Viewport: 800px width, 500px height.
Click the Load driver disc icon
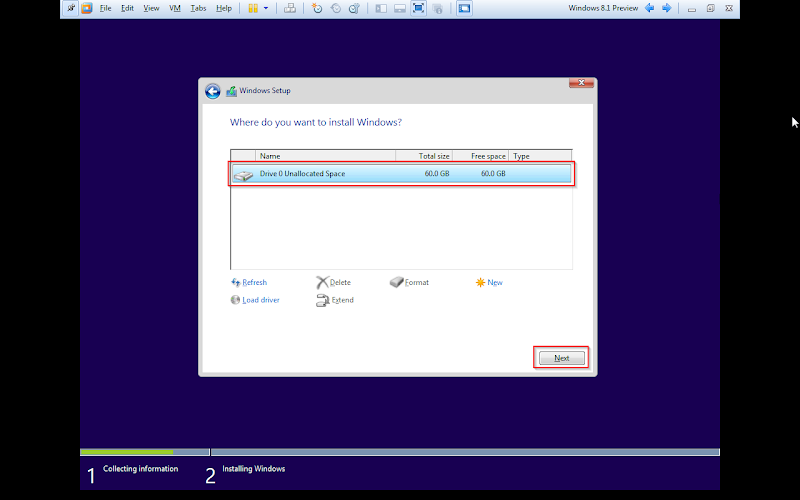pyautogui.click(x=235, y=300)
